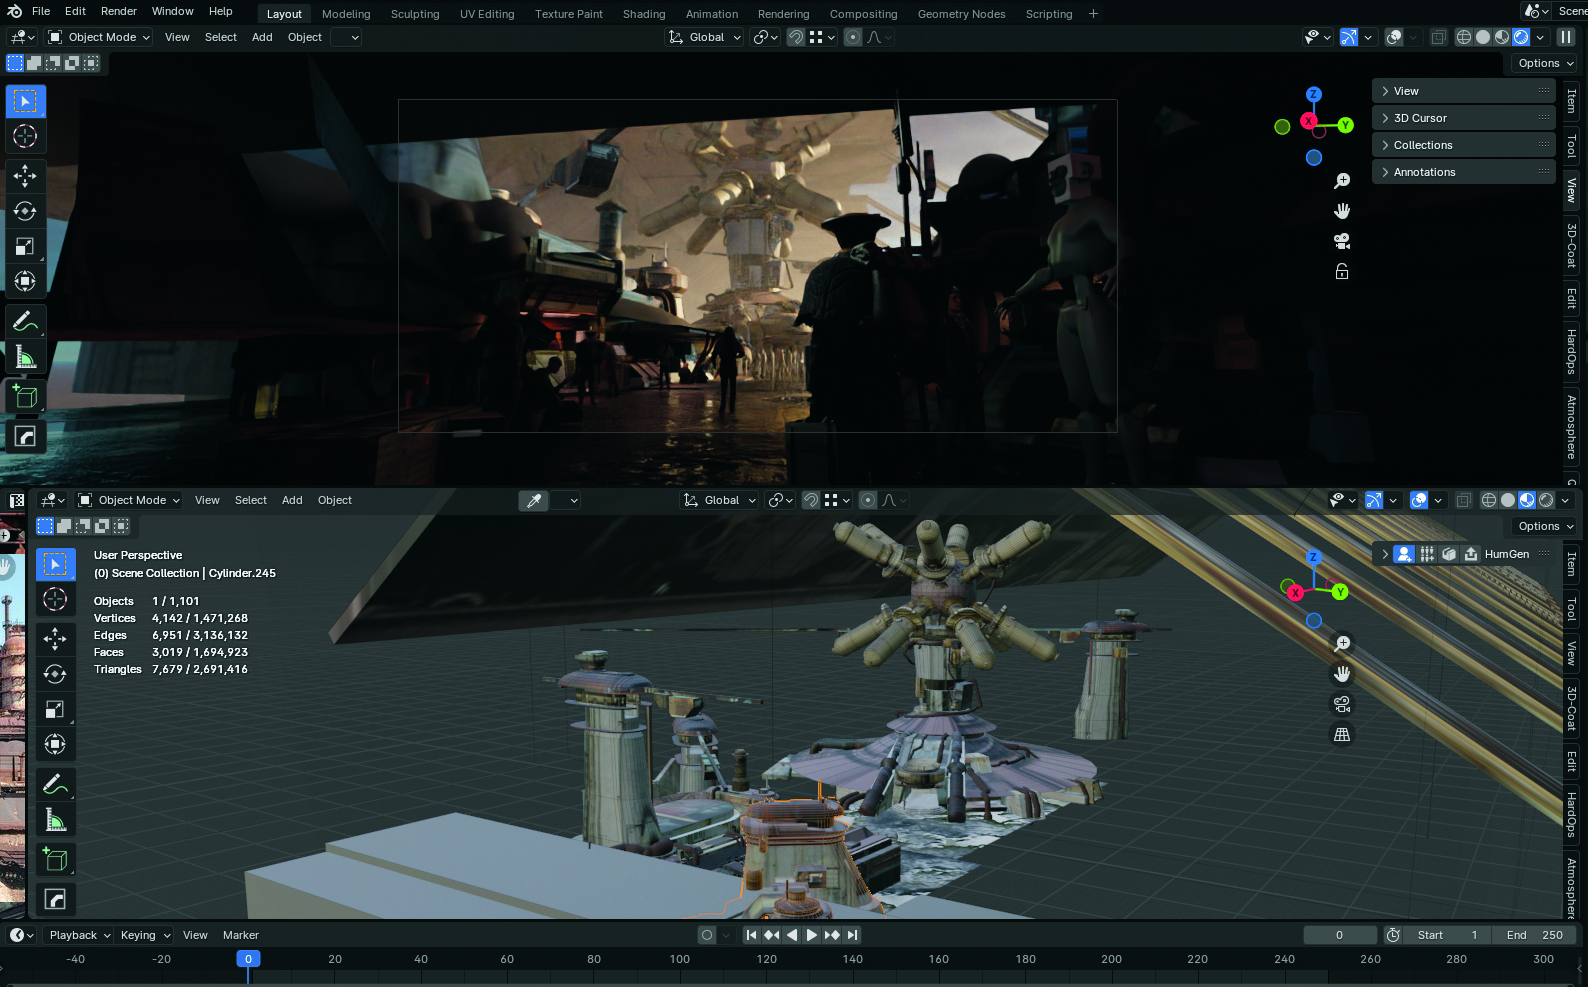
Task: Expand the View panel in the sidebar
Action: tap(1464, 91)
